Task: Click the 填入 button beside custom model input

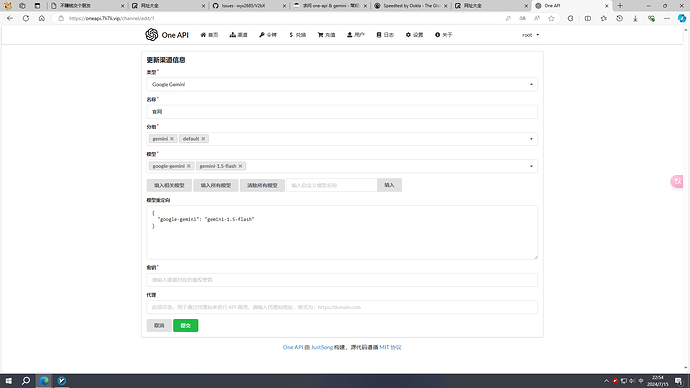Action: tap(389, 185)
